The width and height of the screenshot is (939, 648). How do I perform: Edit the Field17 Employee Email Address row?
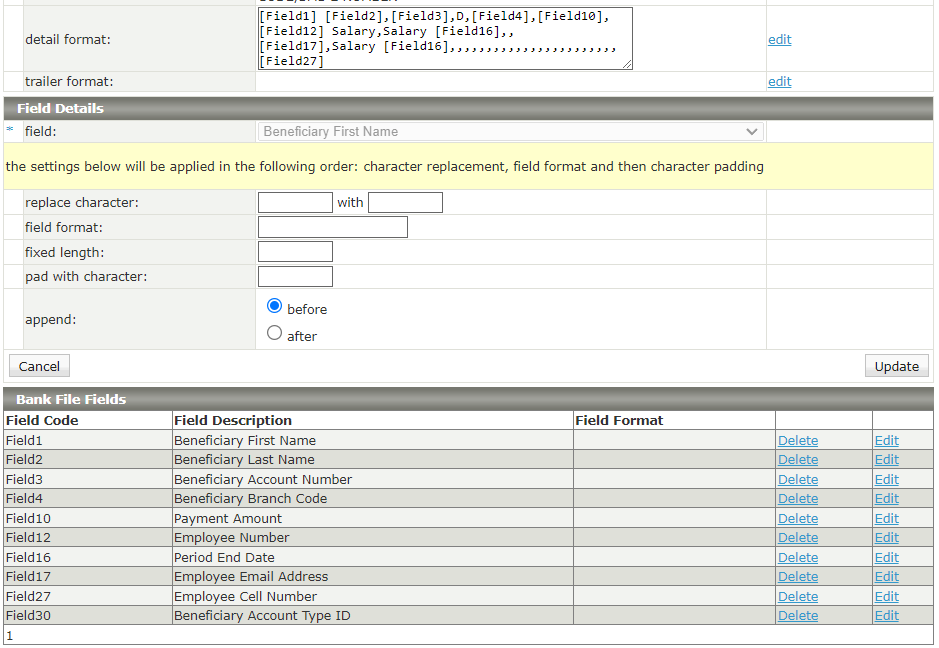pyautogui.click(x=886, y=577)
